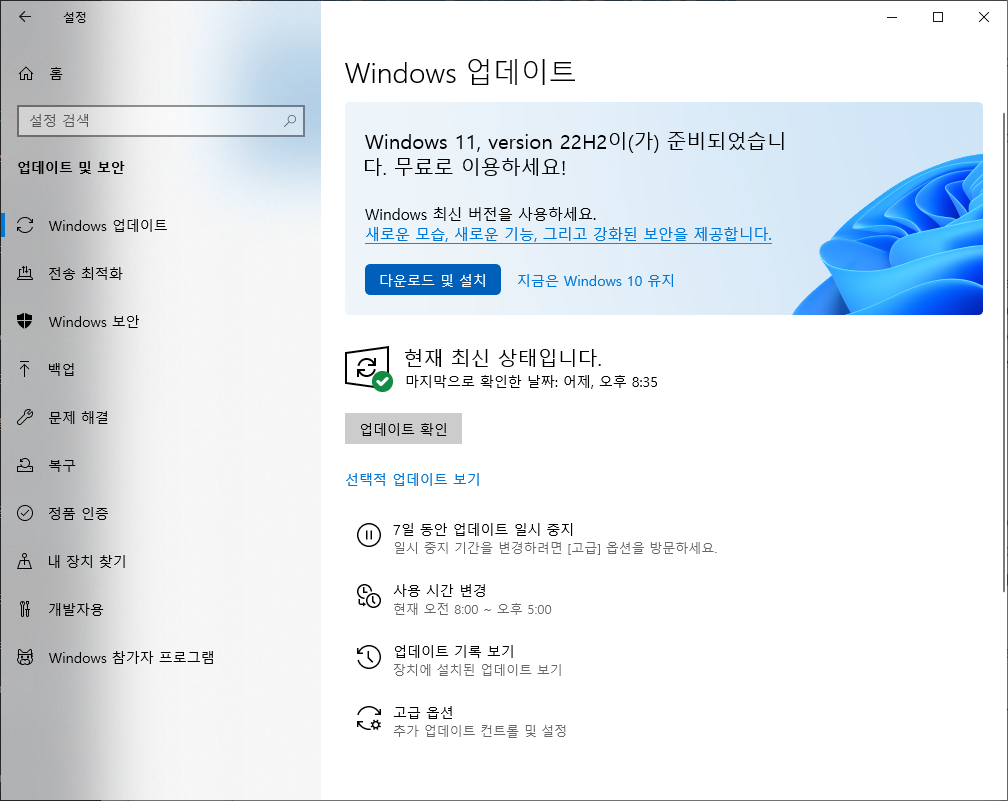1008x801 pixels.
Task: Click the 문제 해결 wrench icon
Action: [25, 417]
